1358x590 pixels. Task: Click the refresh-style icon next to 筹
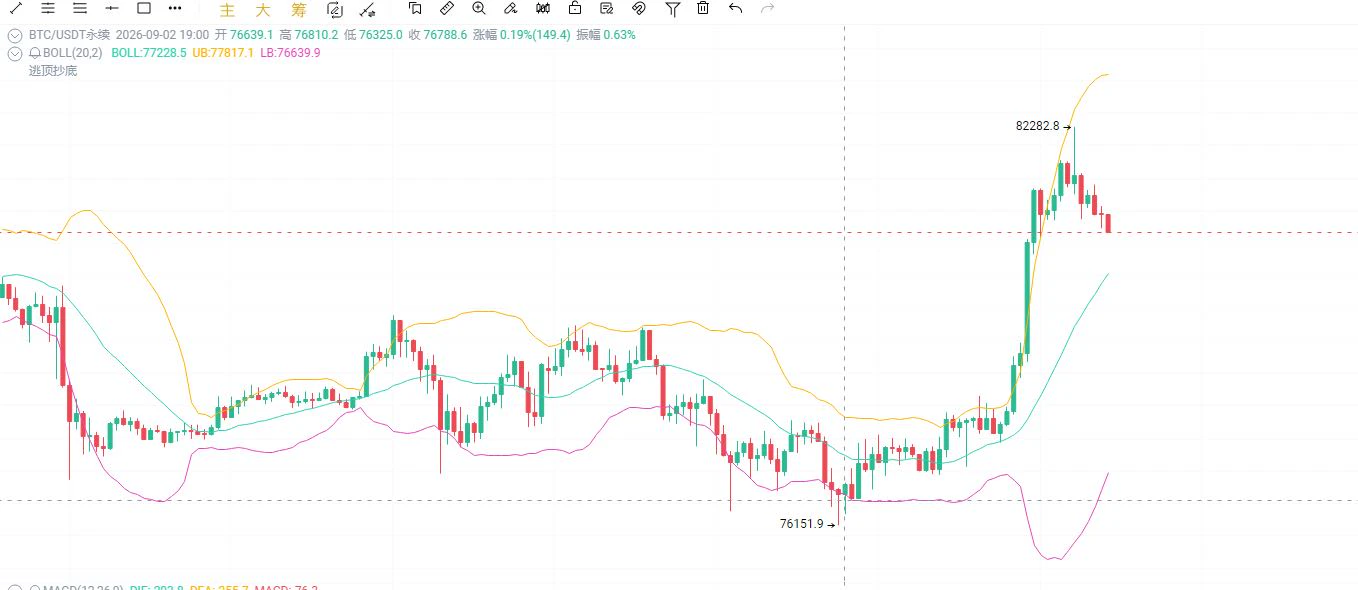pos(335,10)
